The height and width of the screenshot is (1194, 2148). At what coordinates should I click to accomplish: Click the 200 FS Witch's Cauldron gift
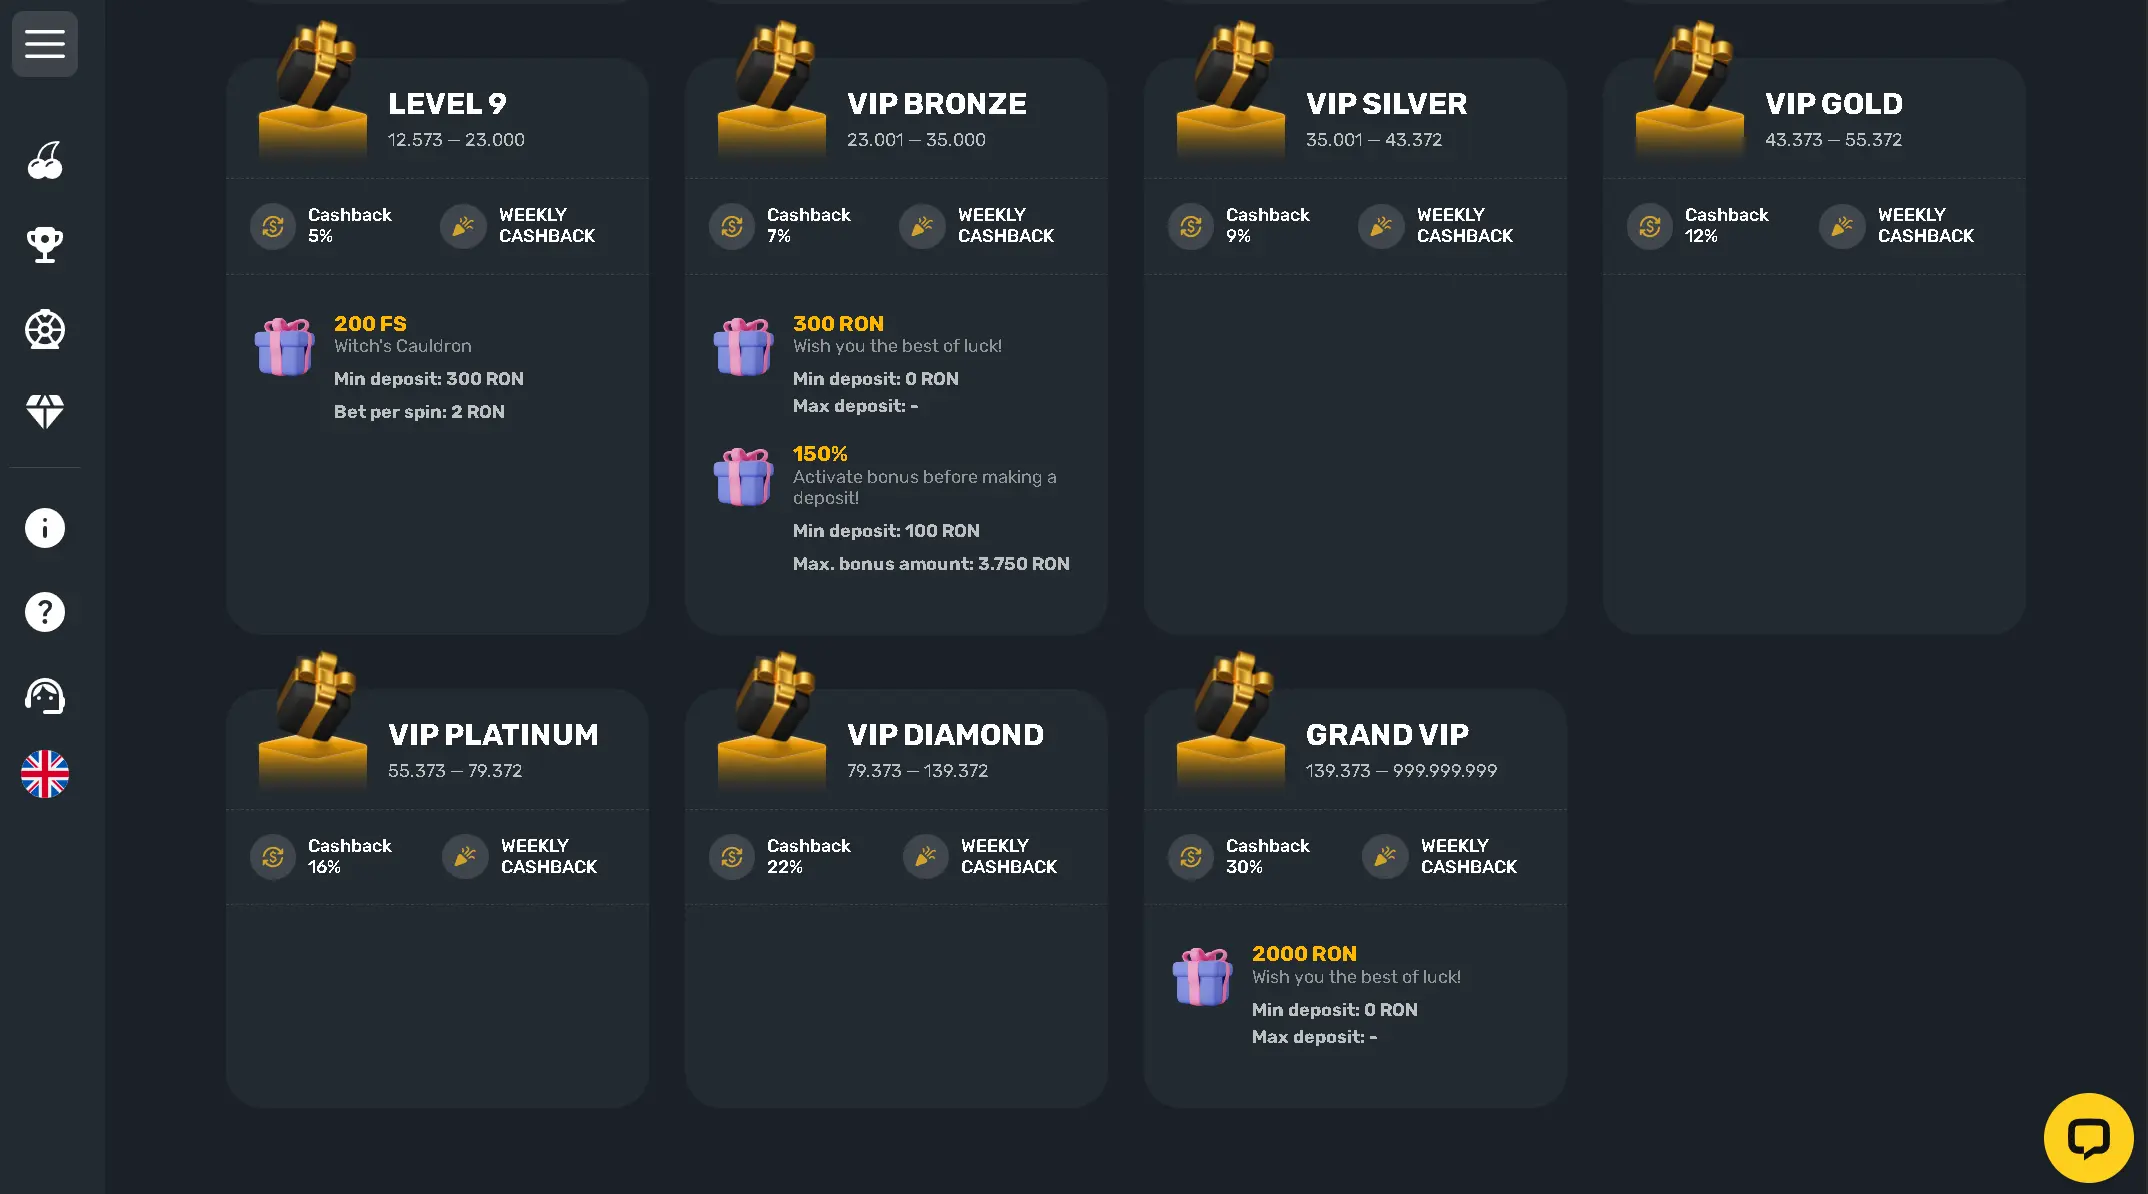pos(285,347)
